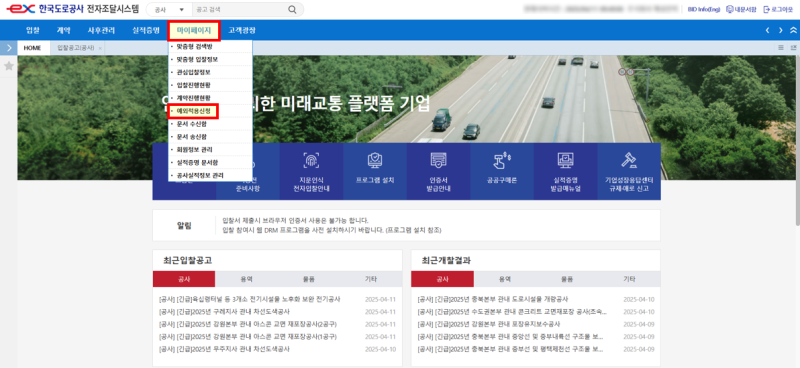Open the 사후관리 main menu

102,31
